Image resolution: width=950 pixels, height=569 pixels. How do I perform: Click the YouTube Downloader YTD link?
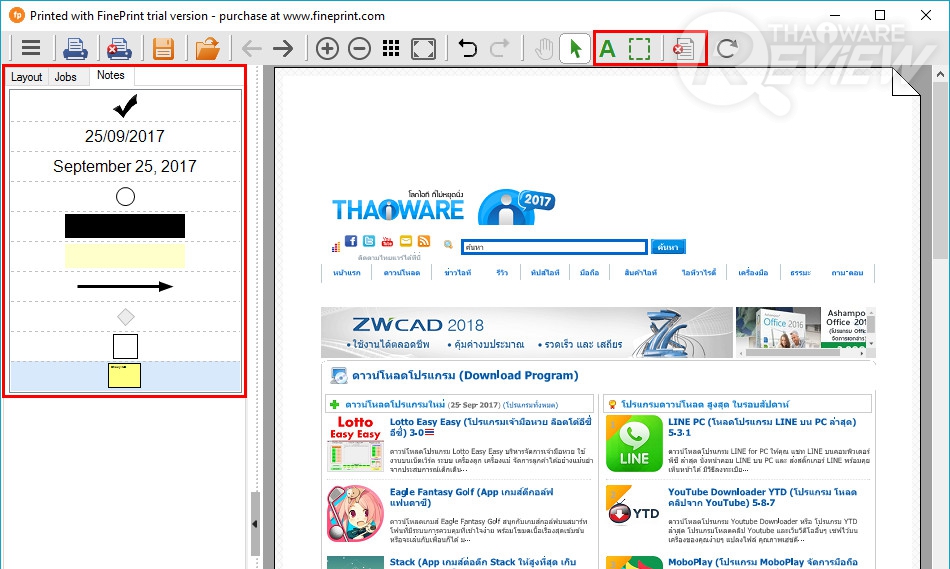762,497
